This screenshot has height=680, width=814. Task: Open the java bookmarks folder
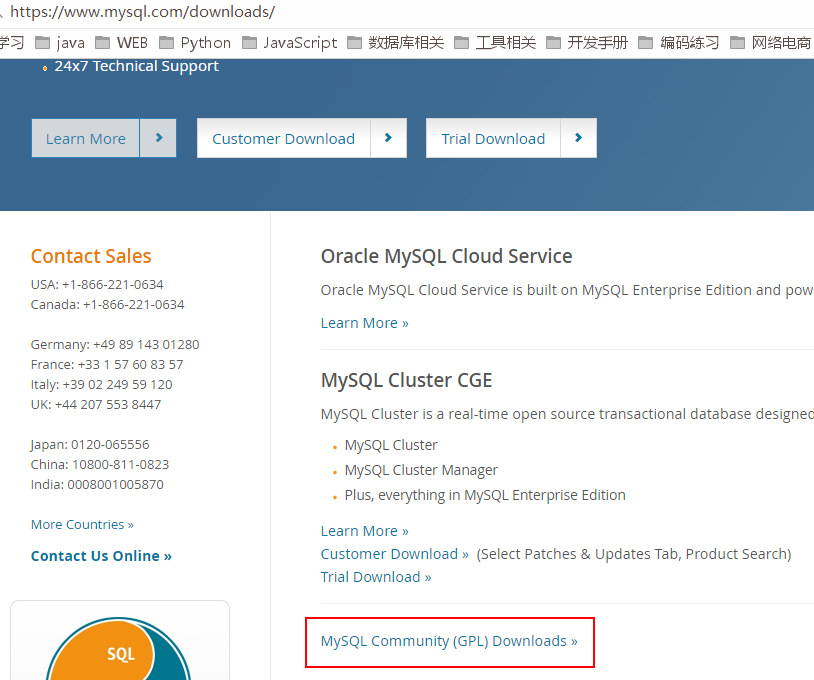pyautogui.click(x=60, y=43)
